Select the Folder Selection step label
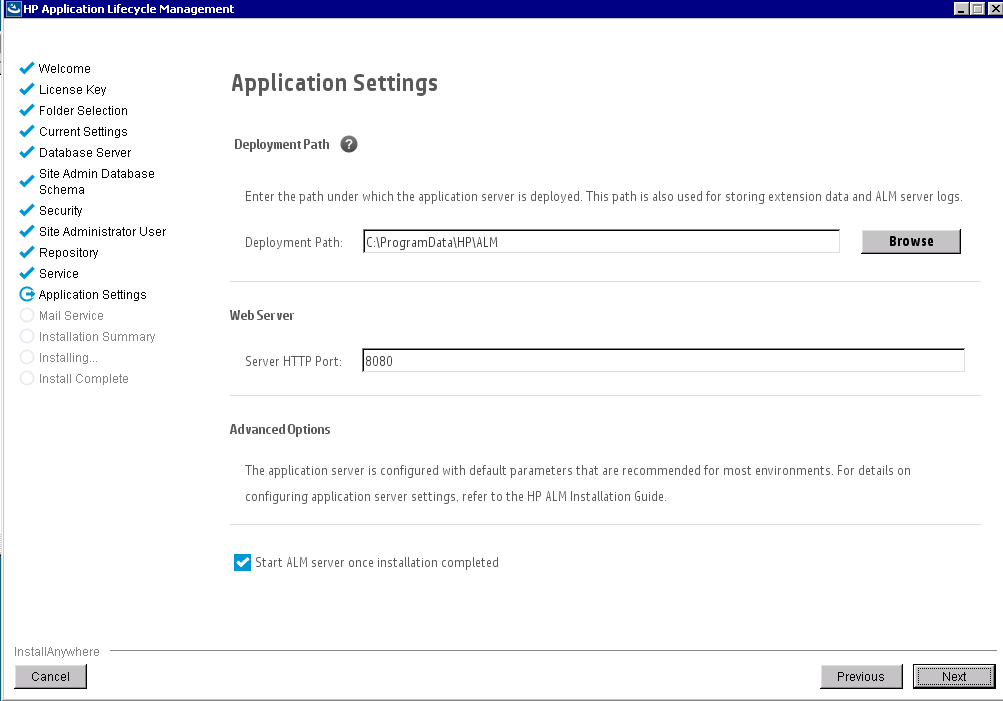1003x701 pixels. point(83,111)
